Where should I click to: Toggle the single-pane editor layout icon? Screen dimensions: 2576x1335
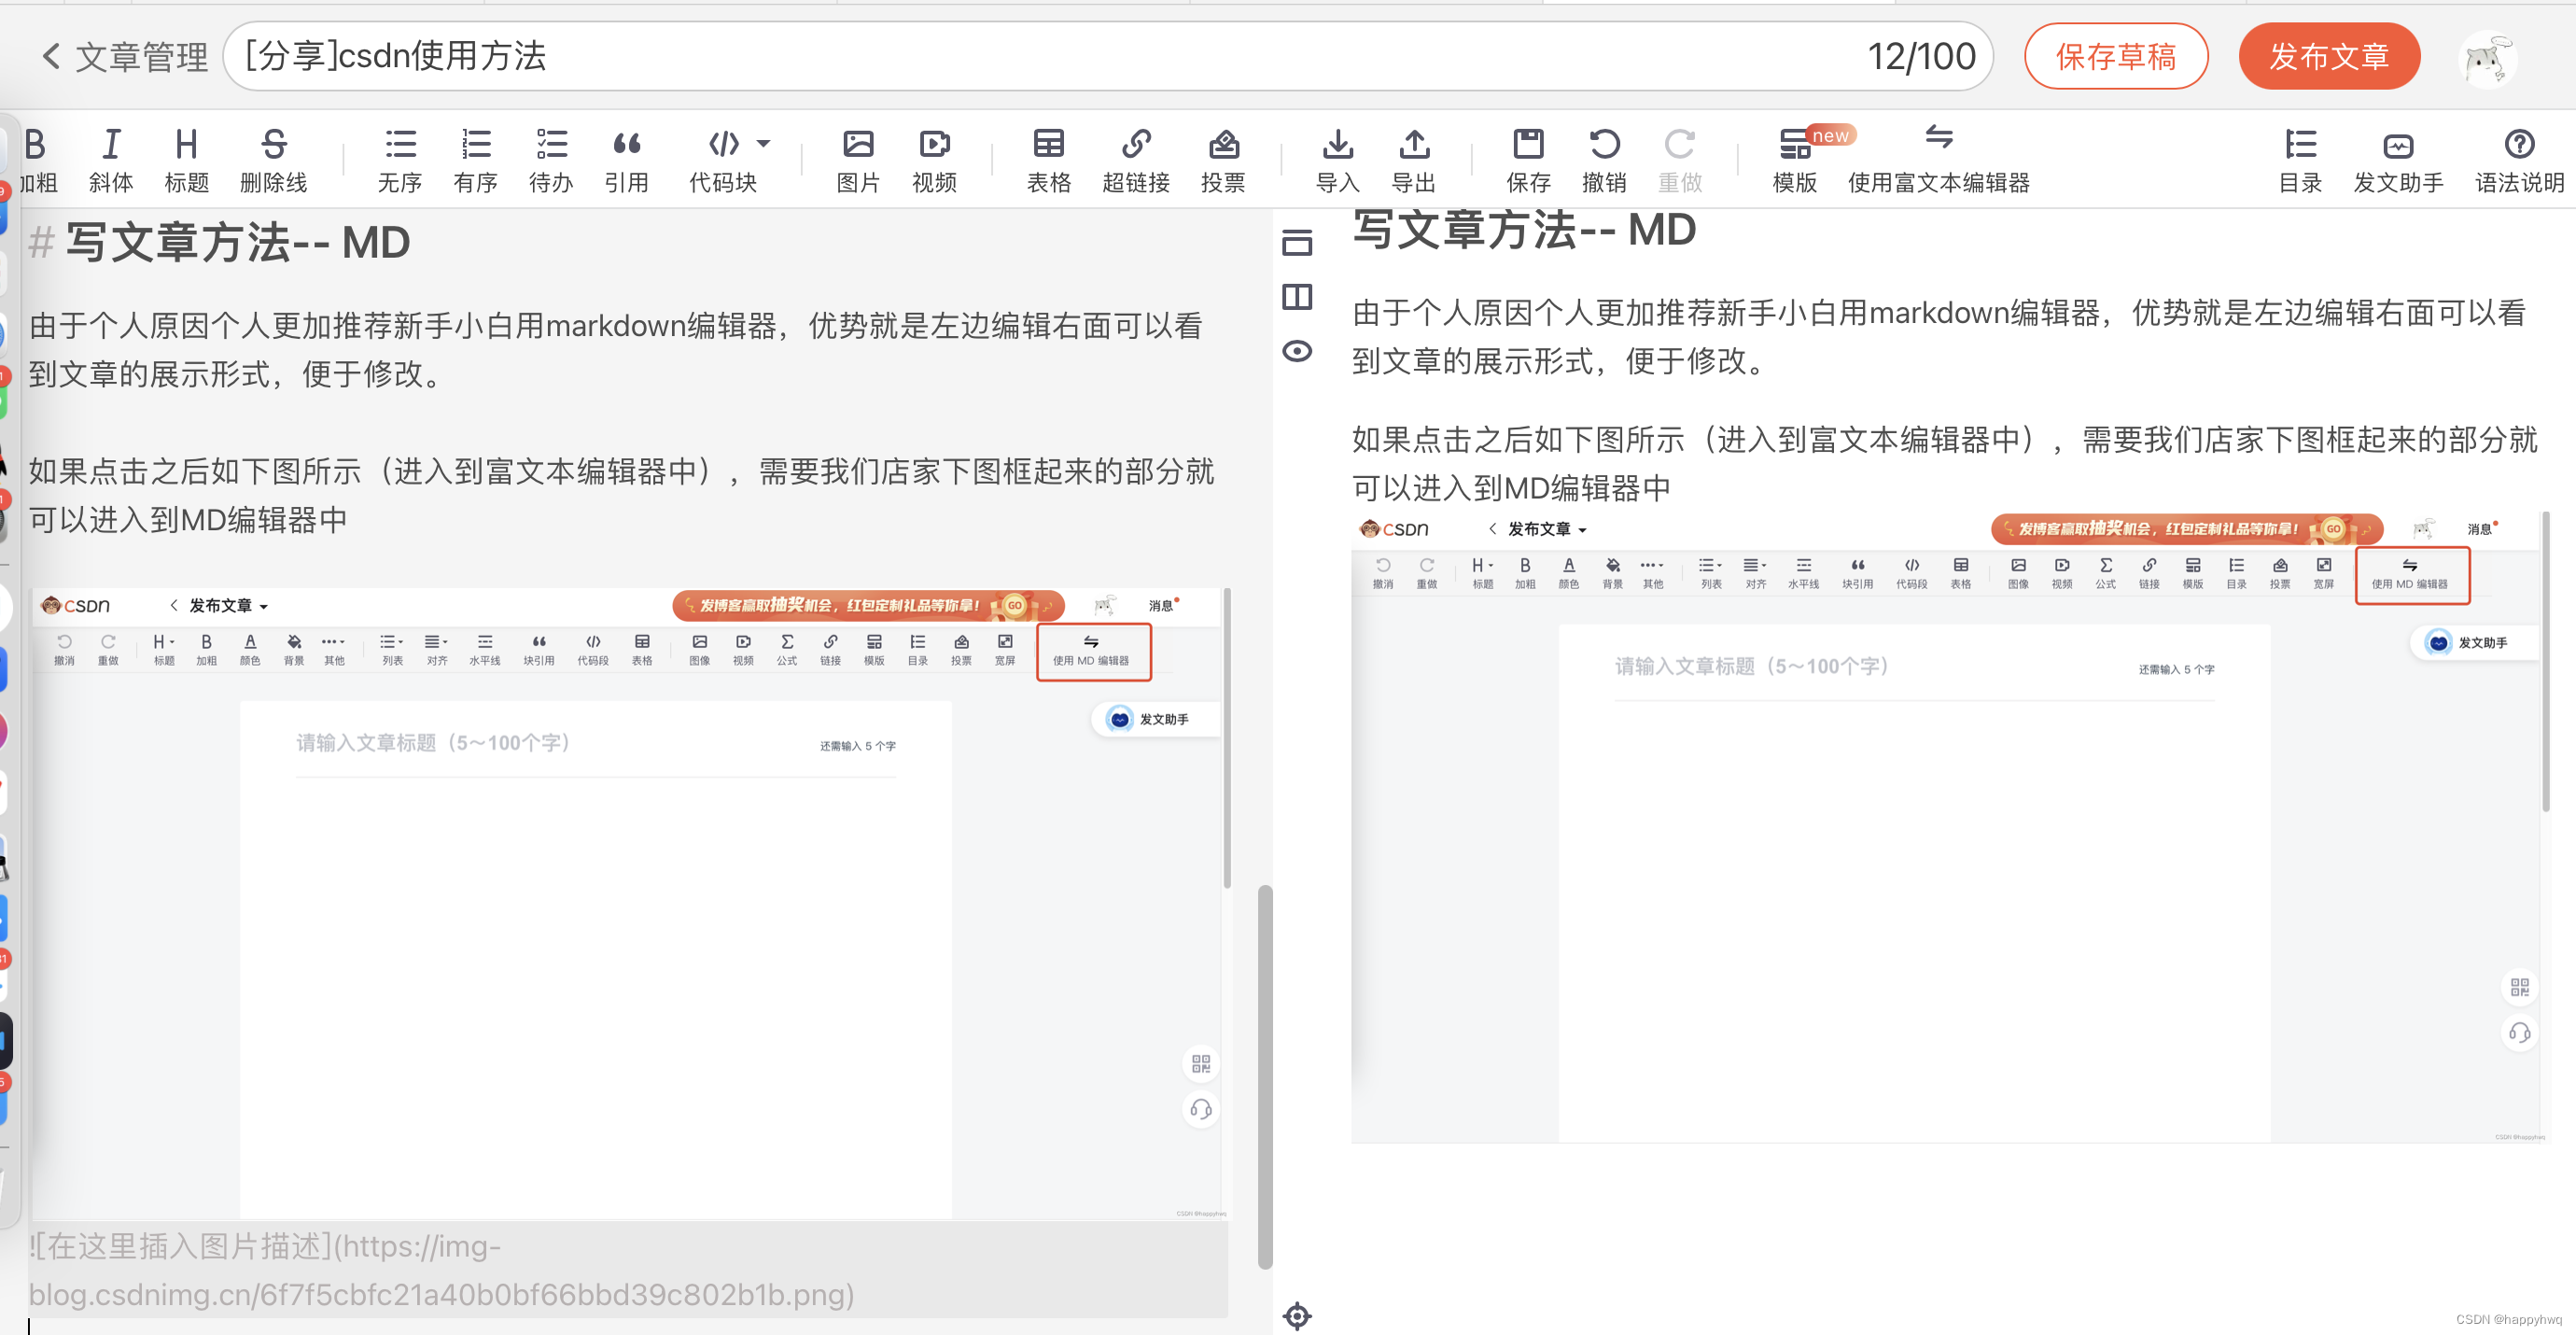click(1297, 242)
